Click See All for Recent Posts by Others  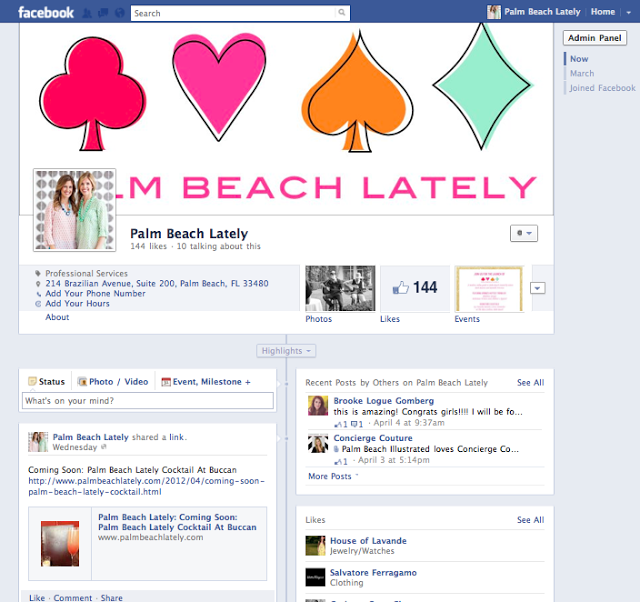coord(530,382)
